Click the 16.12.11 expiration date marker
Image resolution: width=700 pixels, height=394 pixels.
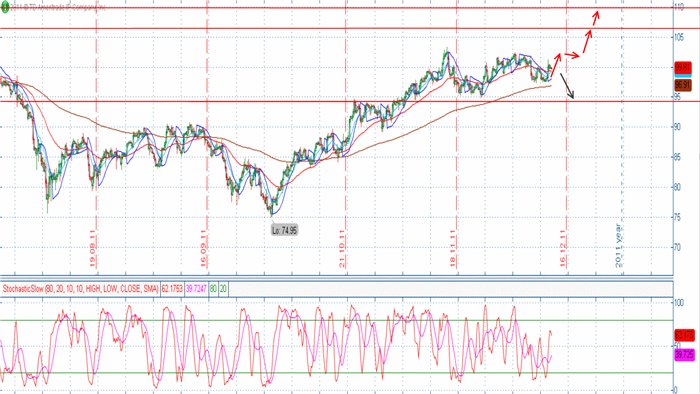(x=563, y=249)
